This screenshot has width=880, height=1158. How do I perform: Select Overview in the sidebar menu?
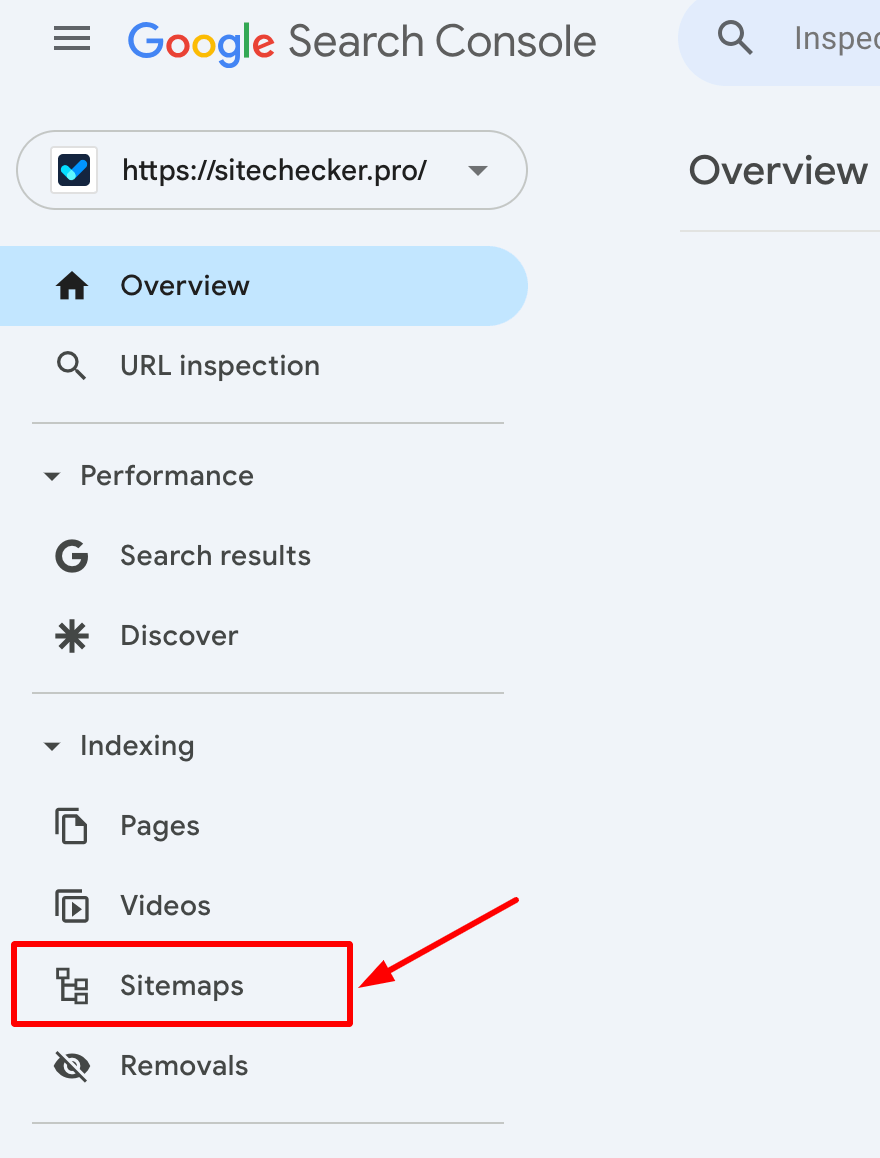[185, 286]
